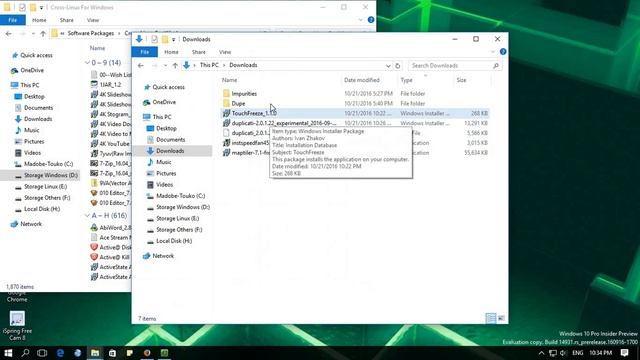This screenshot has width=640, height=360.
Task: Open Music in Downloads window sidebar
Action: pos(163,162)
